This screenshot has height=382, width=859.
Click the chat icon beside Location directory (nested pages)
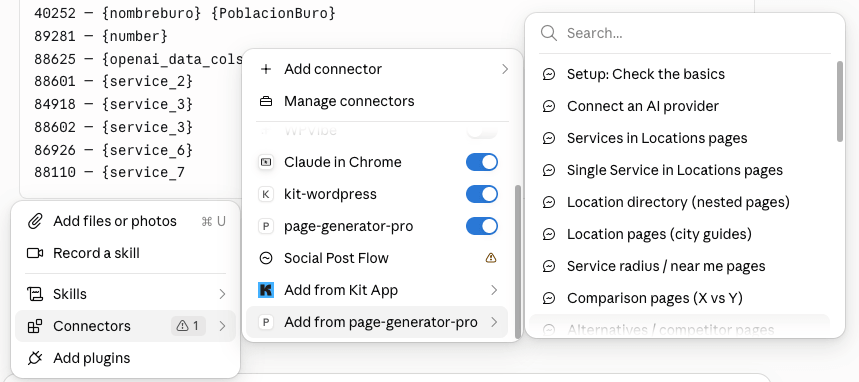[x=549, y=202]
